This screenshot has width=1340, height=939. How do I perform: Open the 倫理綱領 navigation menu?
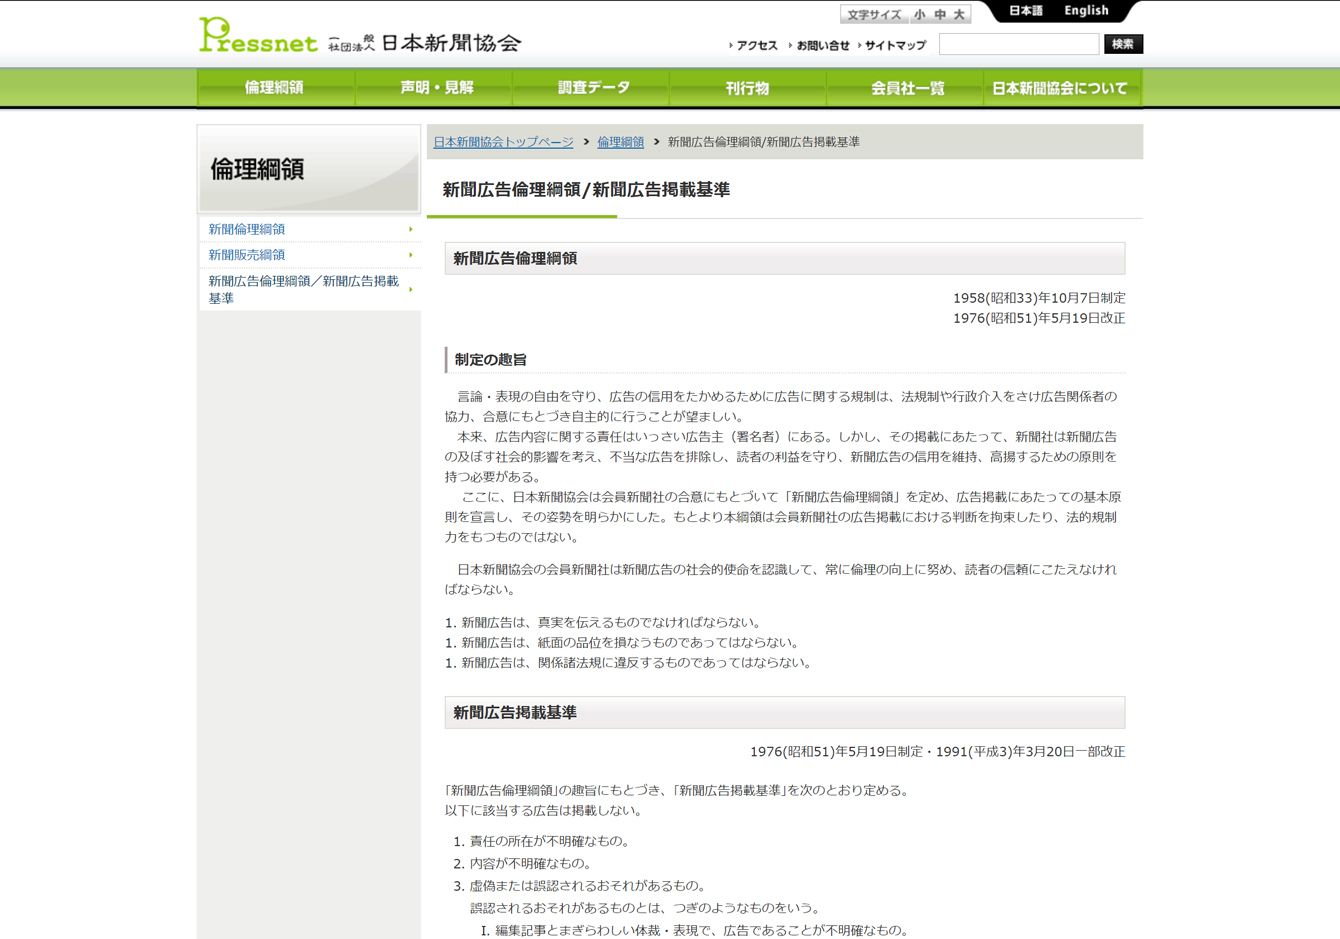click(x=275, y=88)
